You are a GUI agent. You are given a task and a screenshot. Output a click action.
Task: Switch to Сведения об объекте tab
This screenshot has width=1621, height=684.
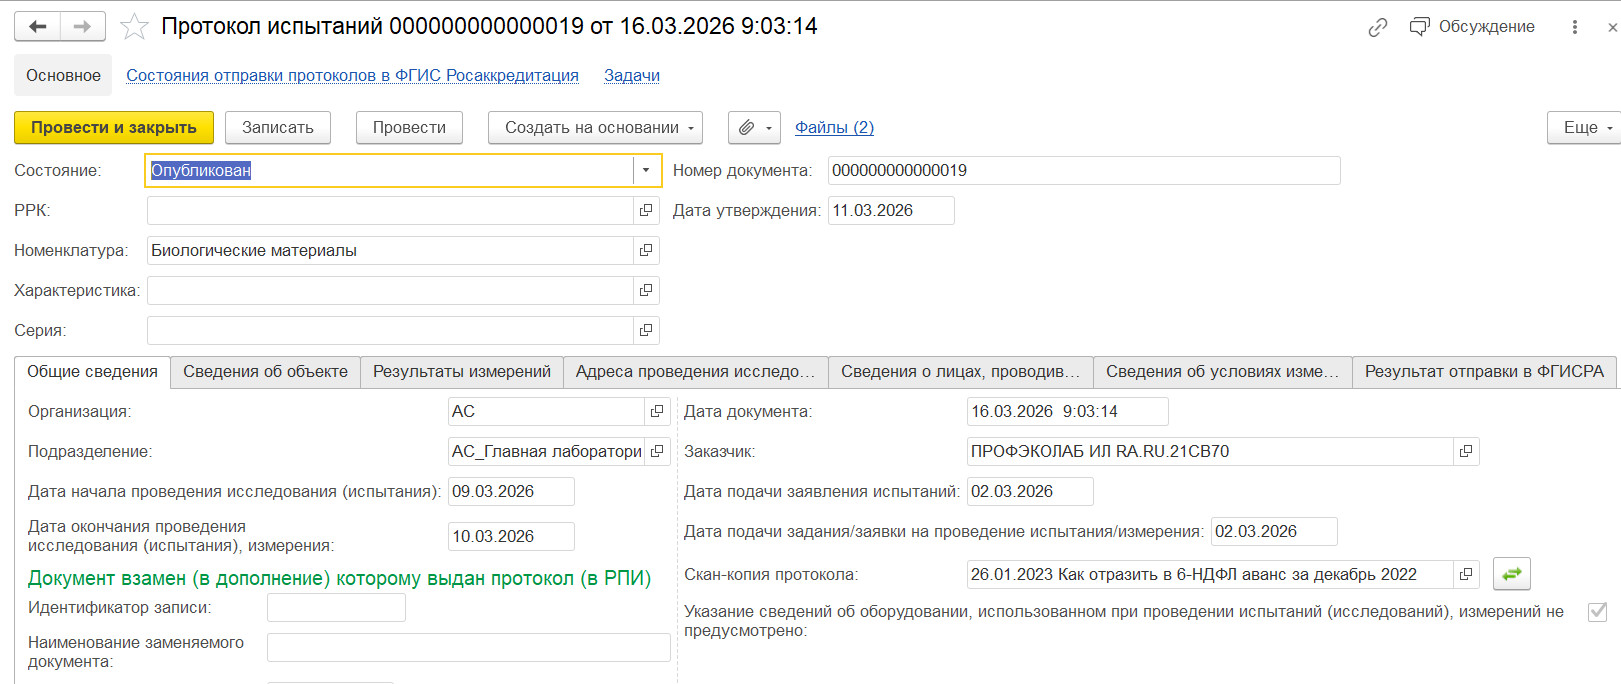click(265, 372)
